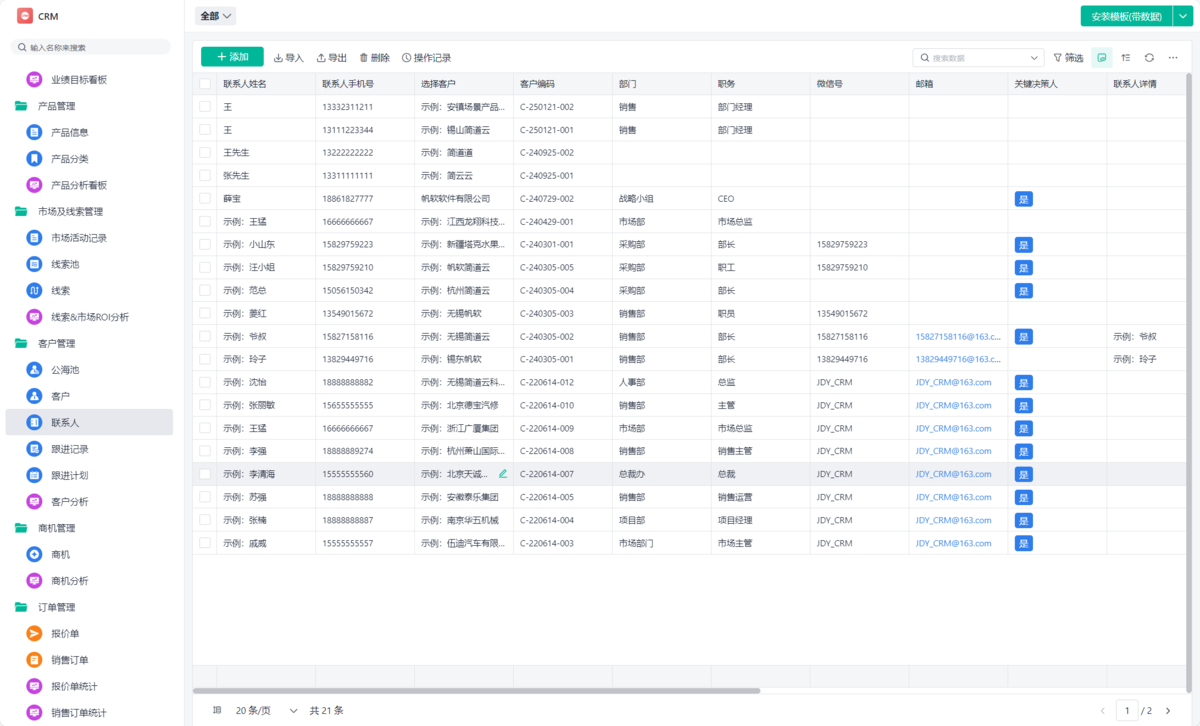Select the 线索 menu item
The width and height of the screenshot is (1200, 726).
(x=89, y=290)
